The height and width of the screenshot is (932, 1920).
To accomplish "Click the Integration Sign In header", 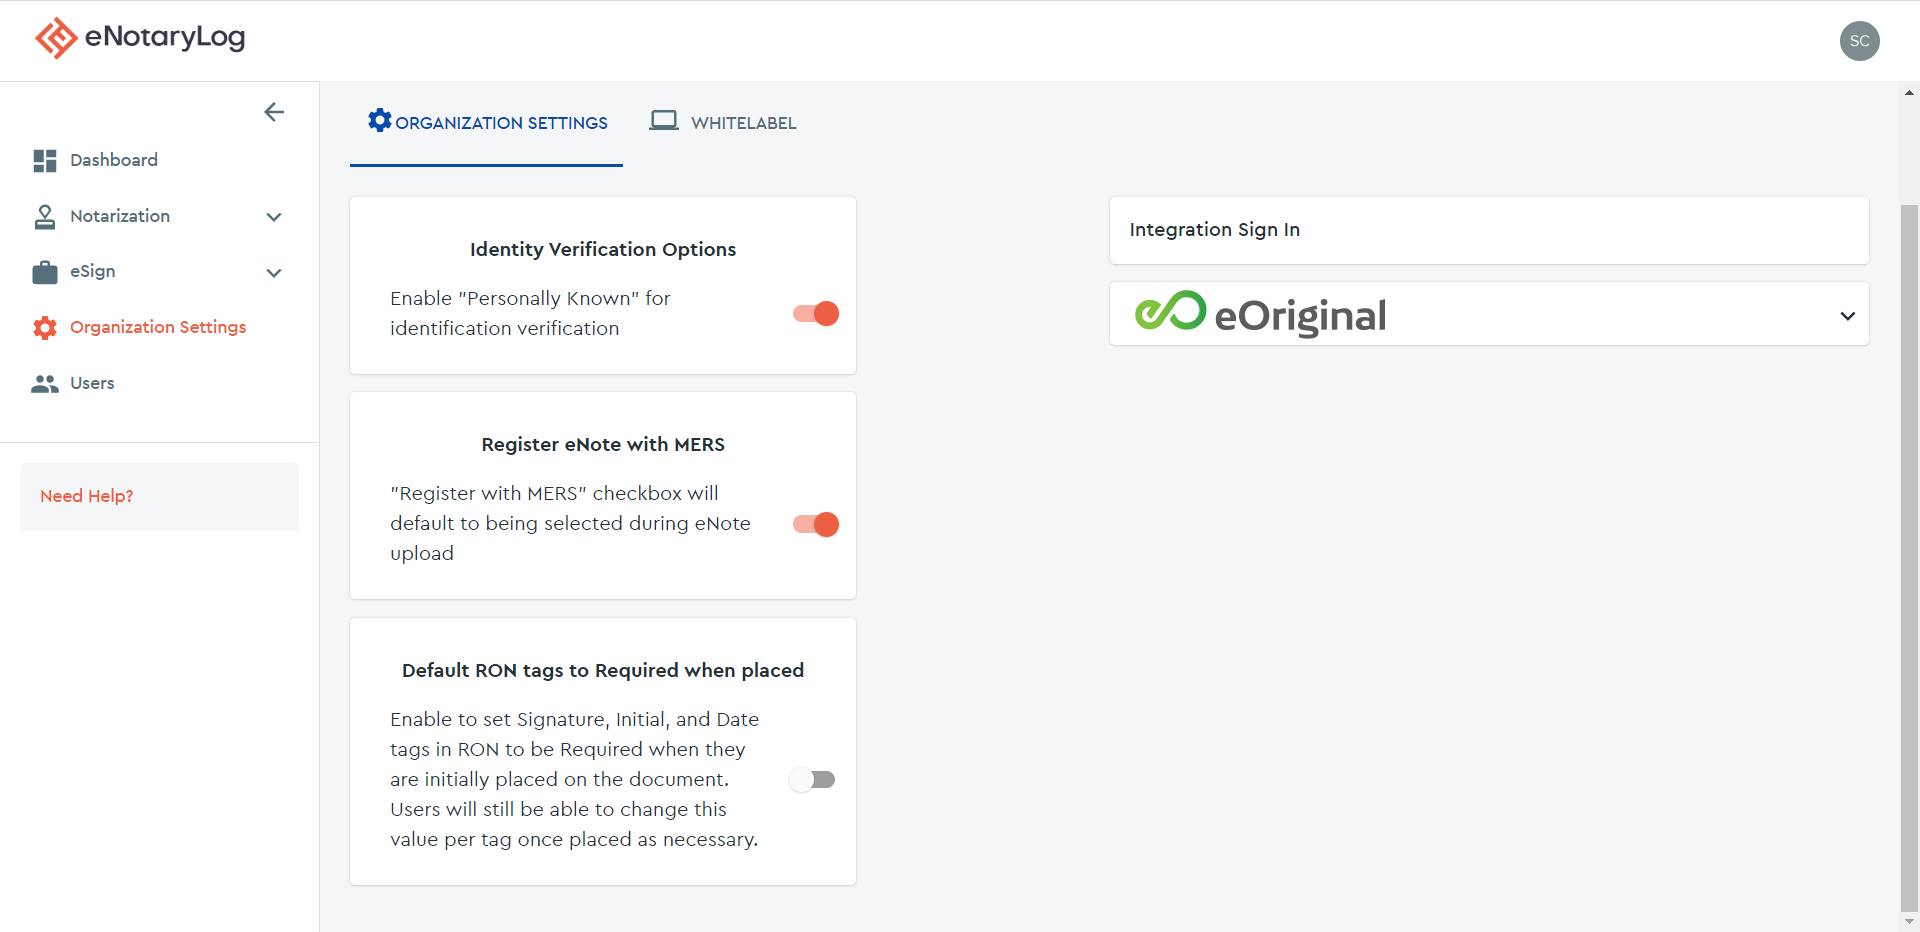I will click(1215, 230).
